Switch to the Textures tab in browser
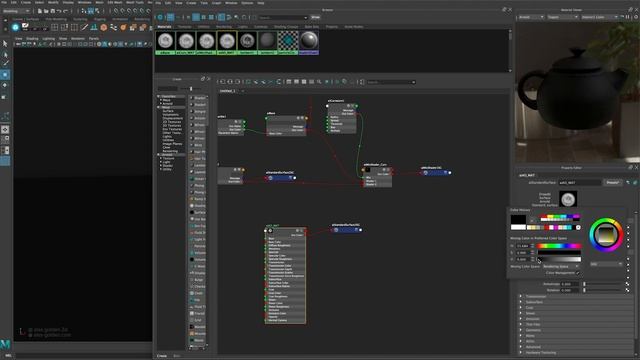This screenshot has width=640, height=360. (x=184, y=27)
